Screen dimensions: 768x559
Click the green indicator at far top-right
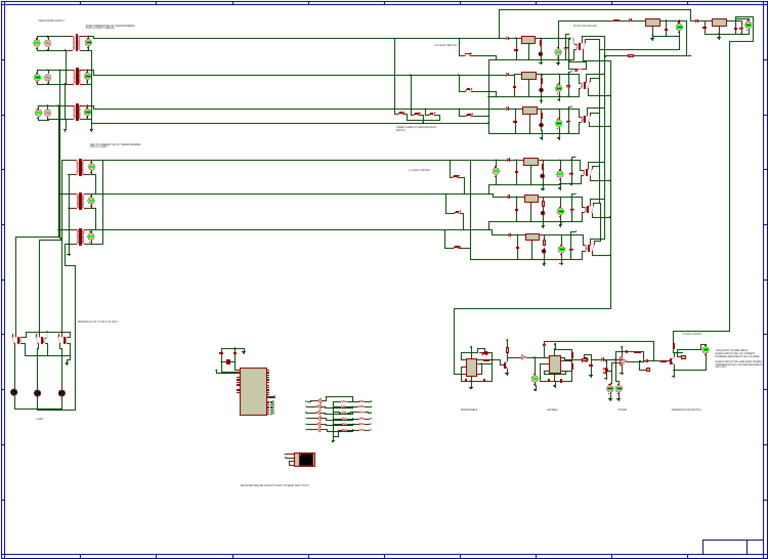point(748,25)
